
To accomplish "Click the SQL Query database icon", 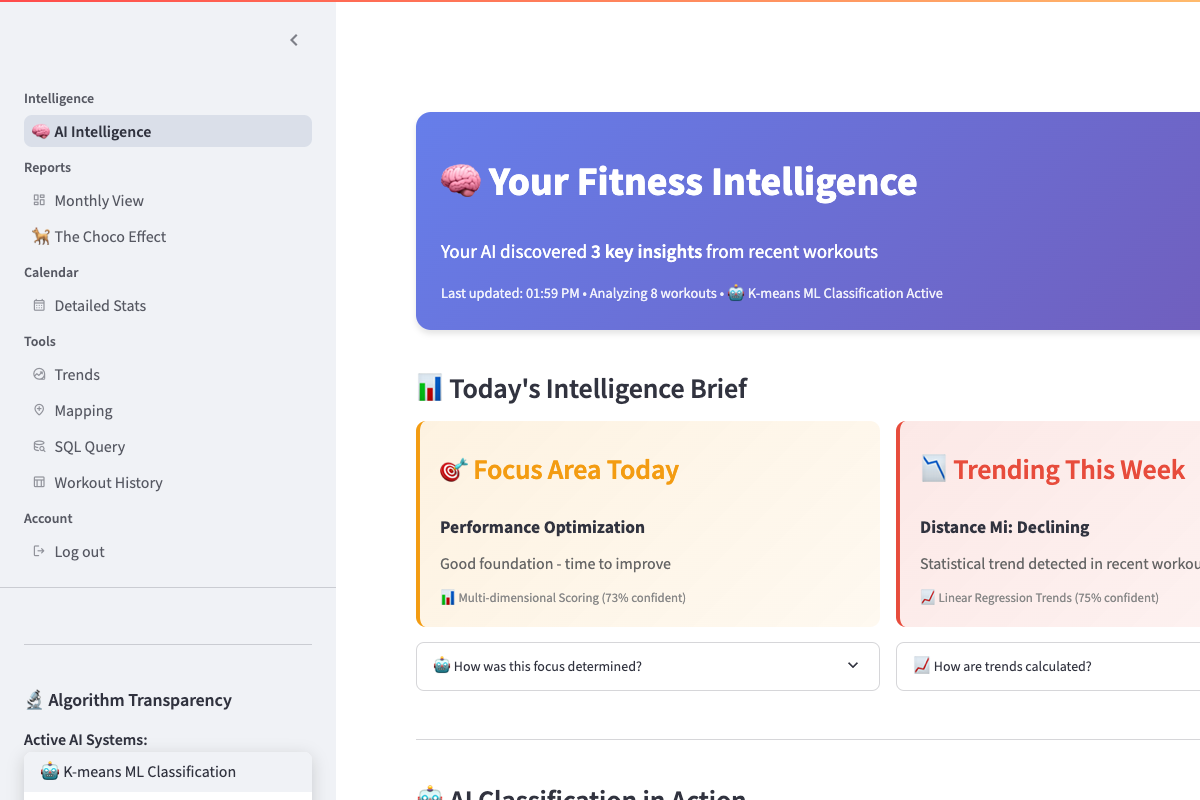I will 39,446.
